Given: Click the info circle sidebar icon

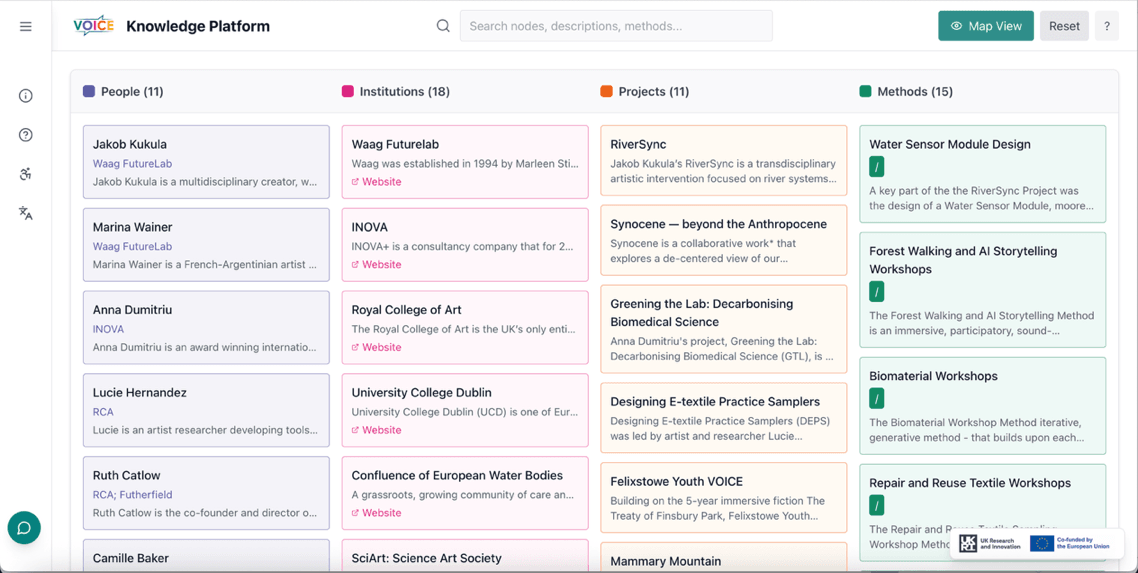Looking at the screenshot, I should pyautogui.click(x=25, y=96).
